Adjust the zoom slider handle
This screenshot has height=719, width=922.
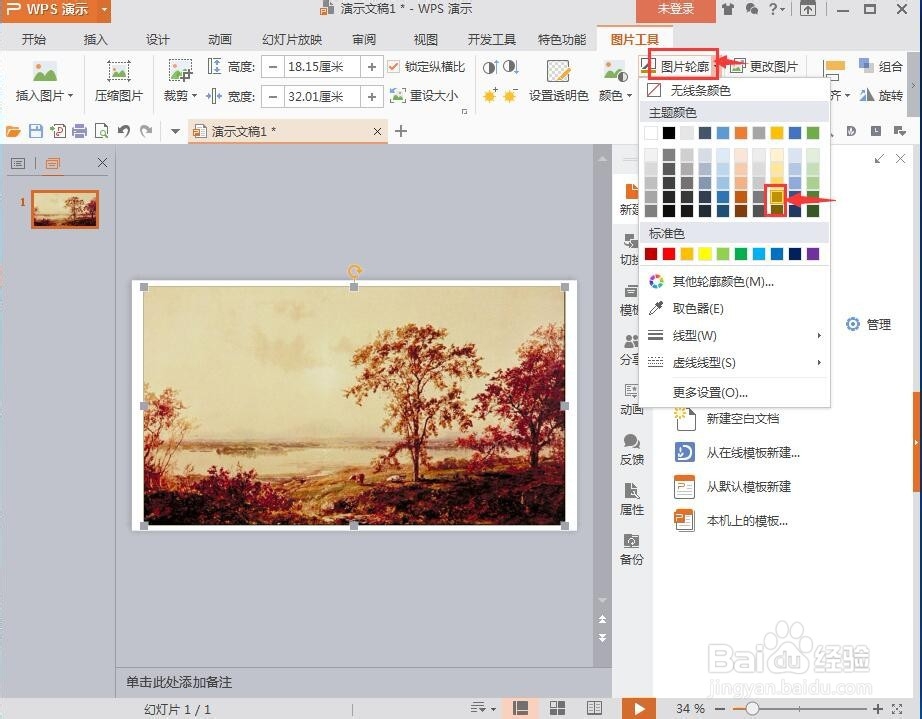(x=751, y=709)
